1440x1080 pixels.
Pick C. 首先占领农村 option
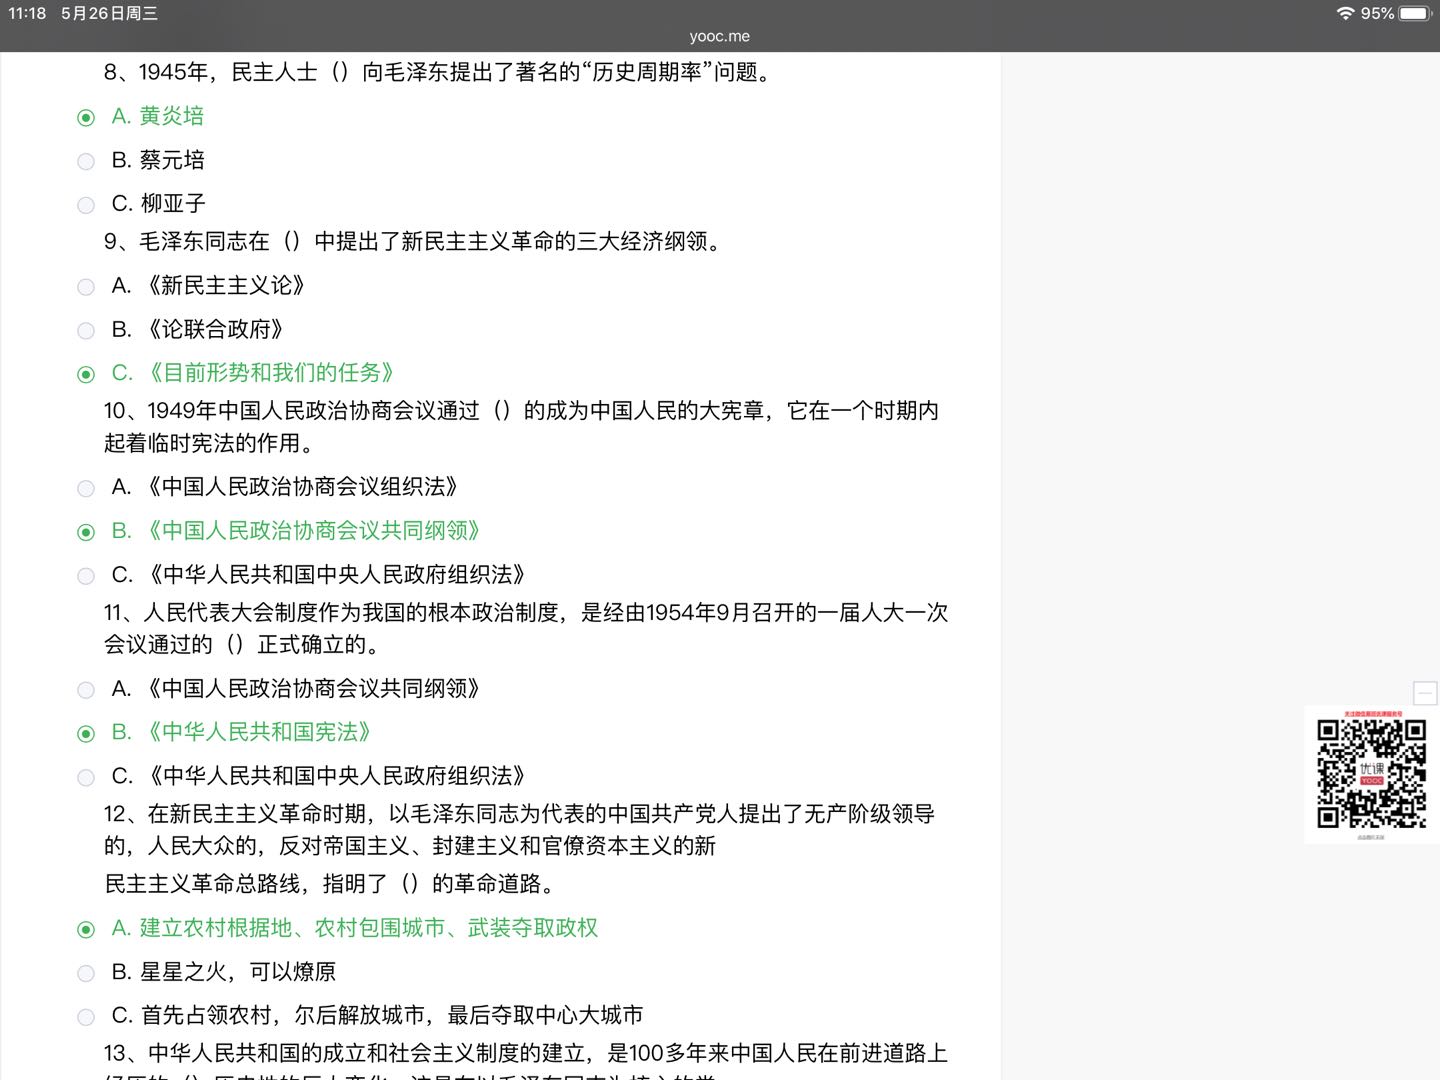click(86, 1017)
